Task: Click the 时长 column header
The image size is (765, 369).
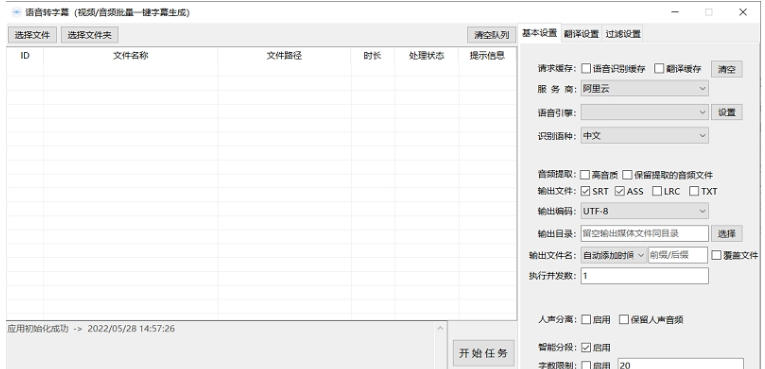Action: 372,56
